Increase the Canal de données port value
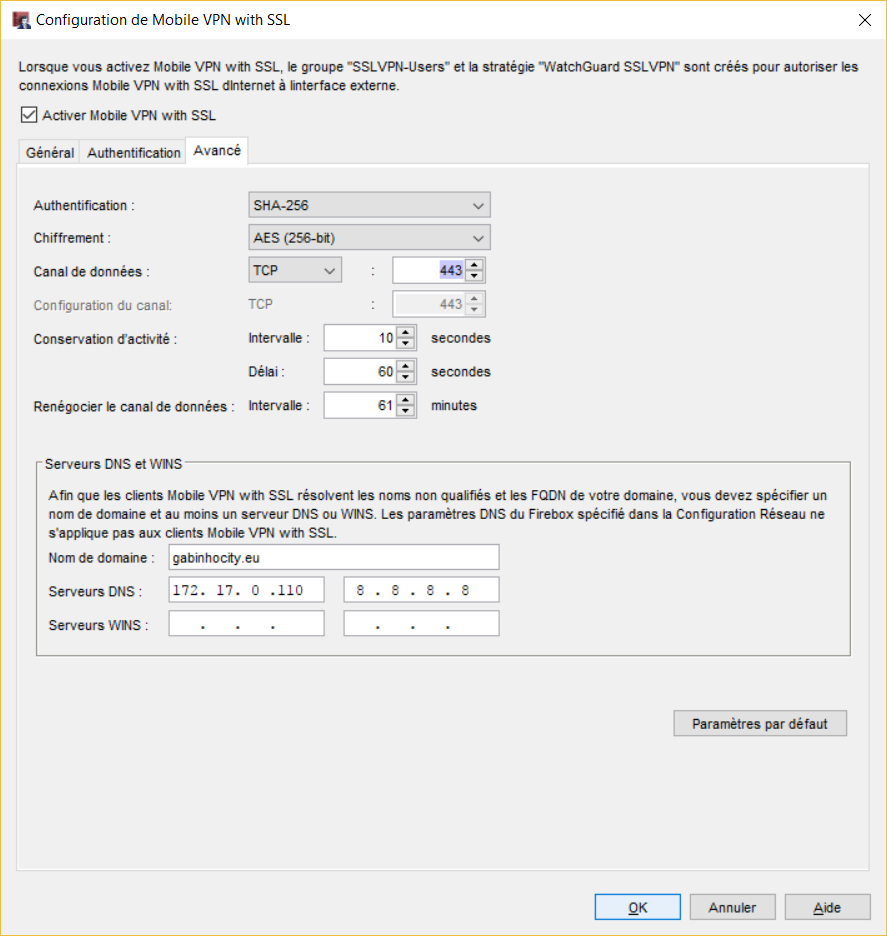887x936 pixels. [x=474, y=264]
